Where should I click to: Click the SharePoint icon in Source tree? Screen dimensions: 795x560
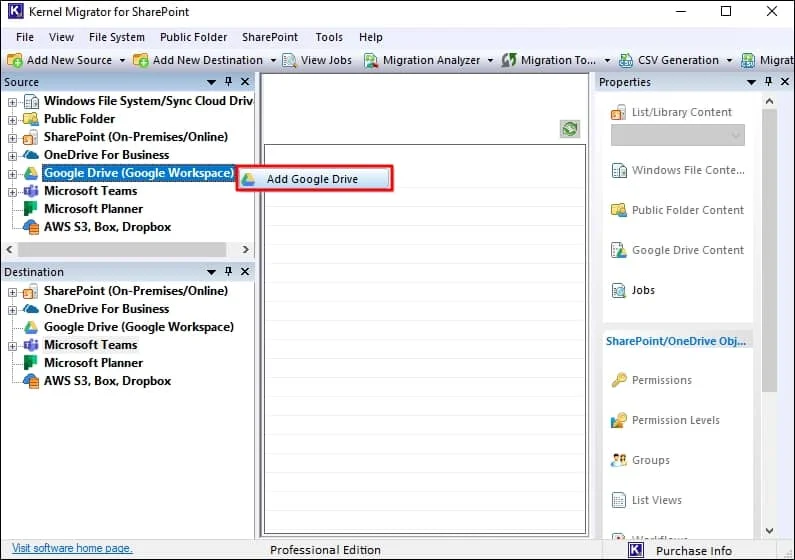30,137
